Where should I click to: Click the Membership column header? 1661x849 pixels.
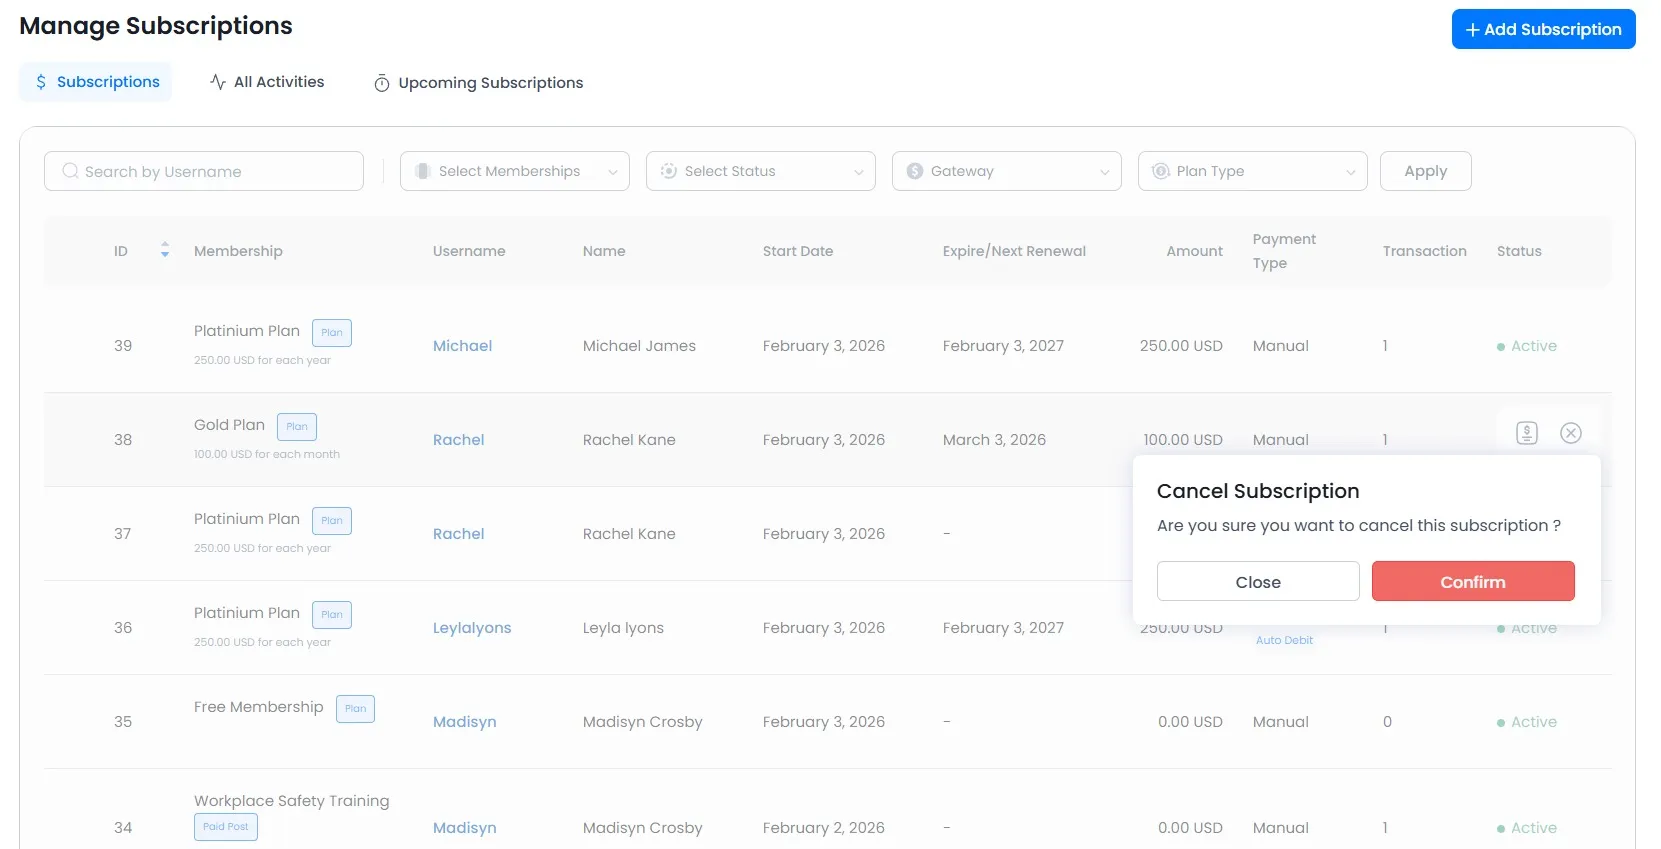238,251
